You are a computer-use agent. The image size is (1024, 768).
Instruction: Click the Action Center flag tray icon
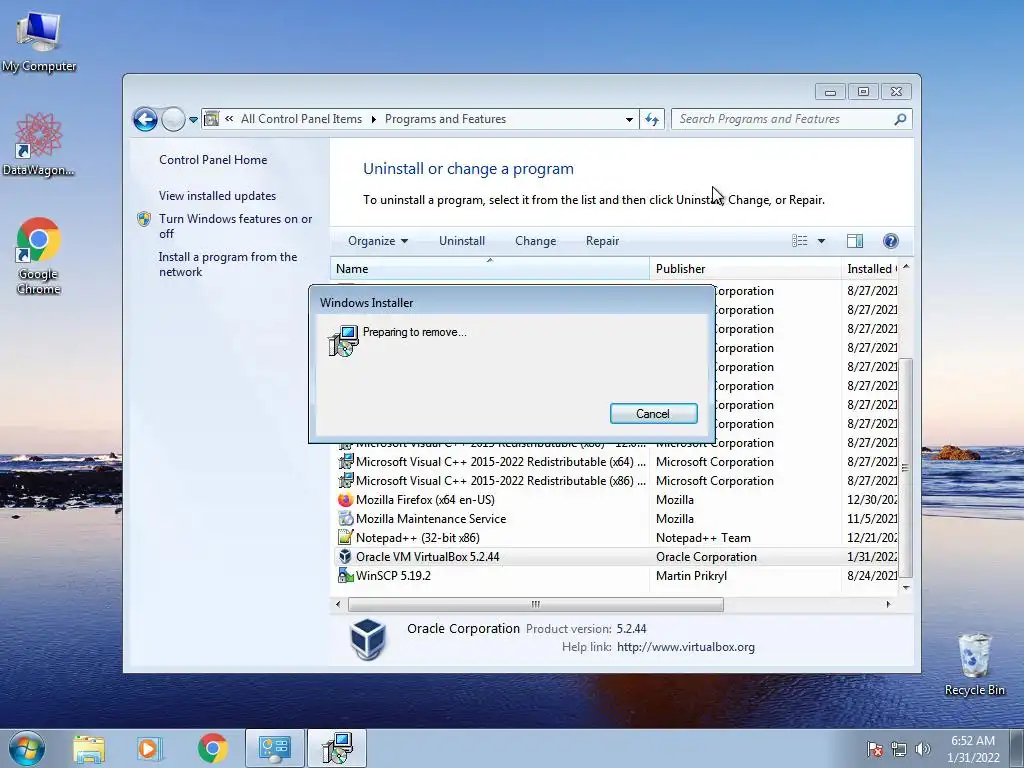(x=874, y=749)
